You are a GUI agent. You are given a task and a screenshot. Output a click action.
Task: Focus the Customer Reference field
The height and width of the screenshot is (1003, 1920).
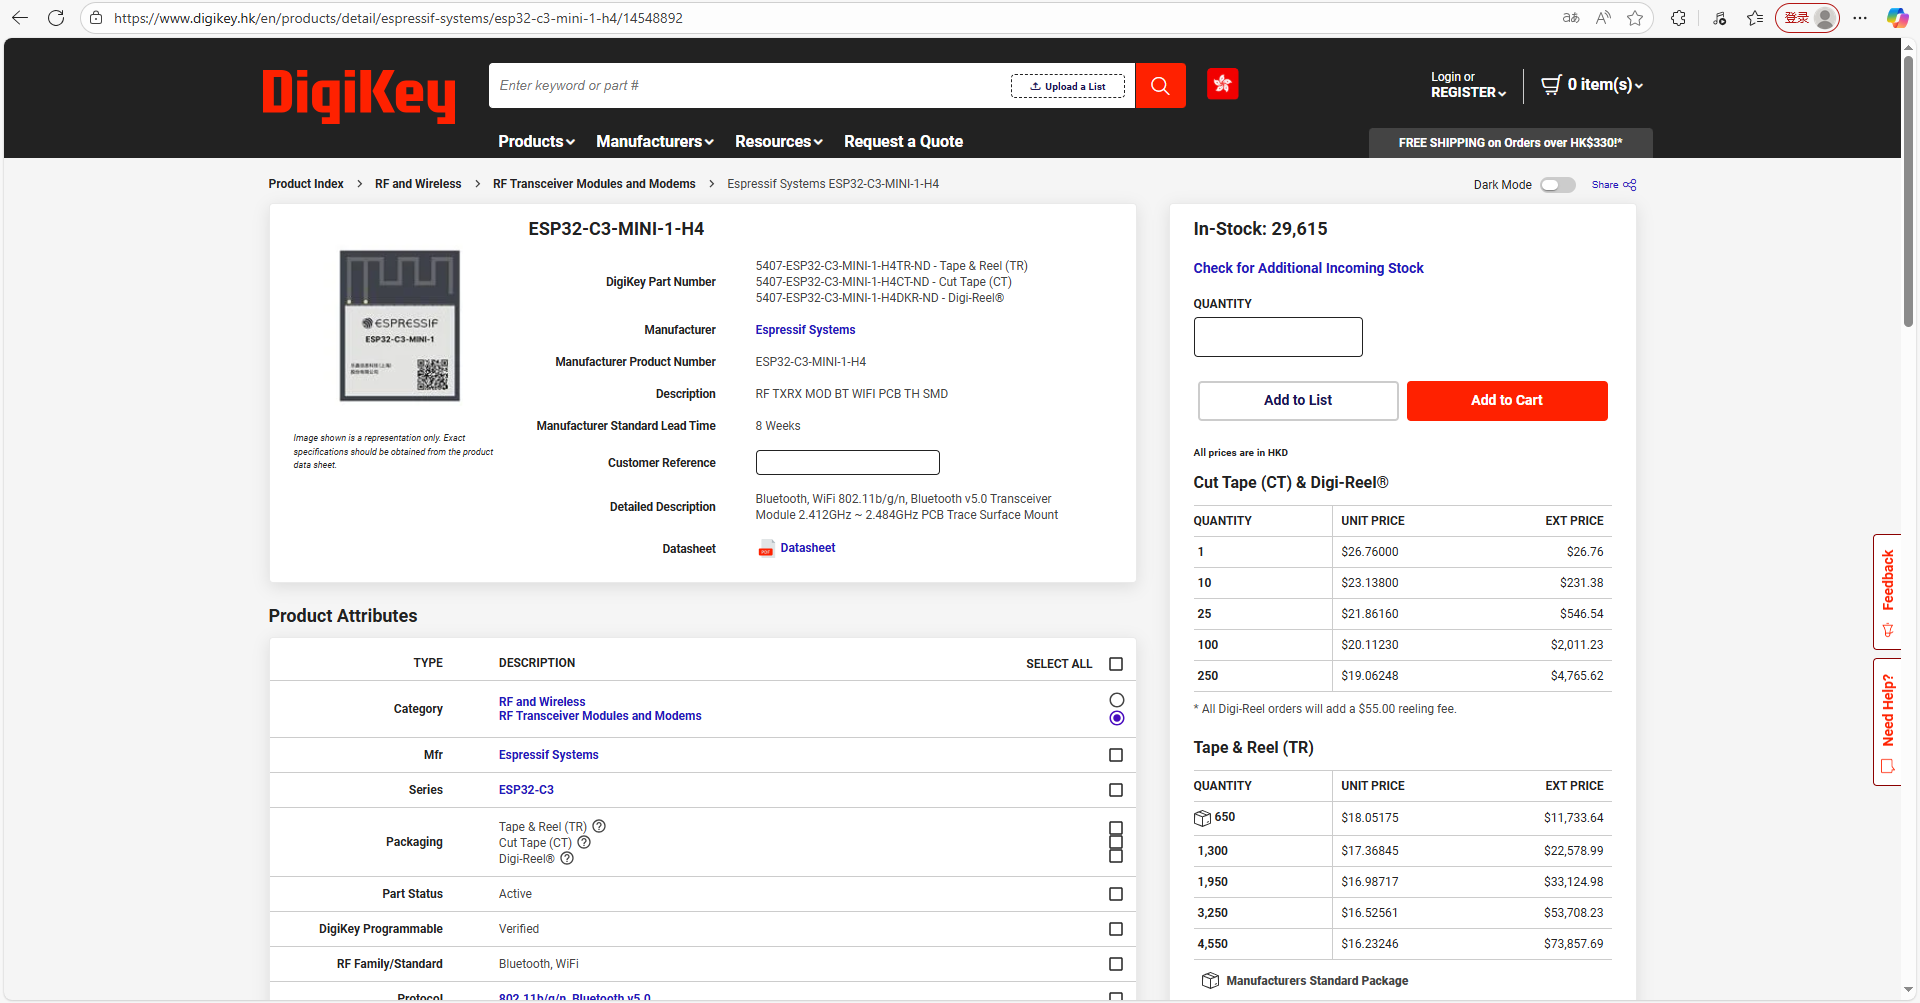(x=847, y=462)
